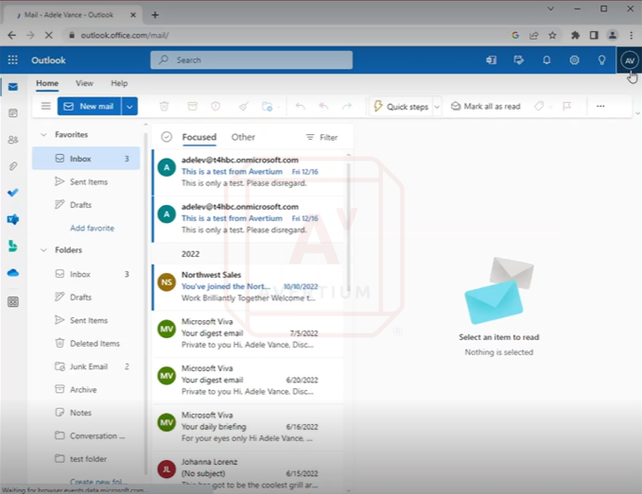Click the select-all messages circle checkbox
642x494 pixels.
click(166, 137)
